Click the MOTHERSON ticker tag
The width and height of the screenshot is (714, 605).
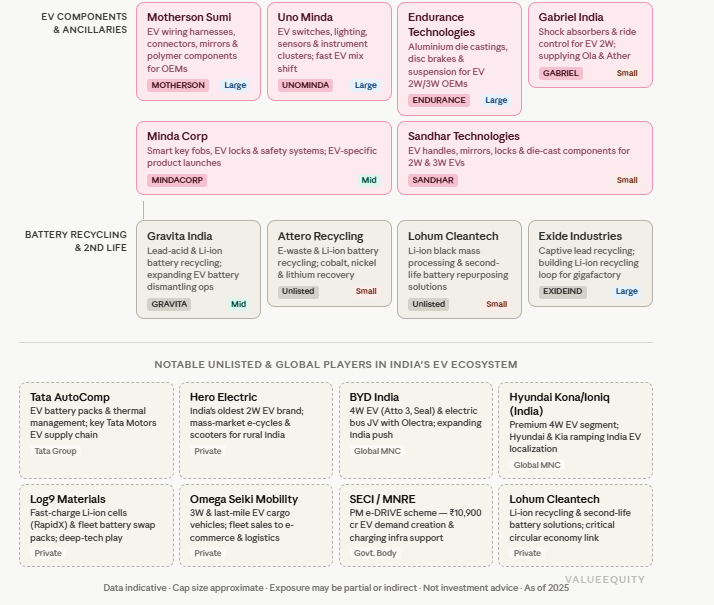178,85
